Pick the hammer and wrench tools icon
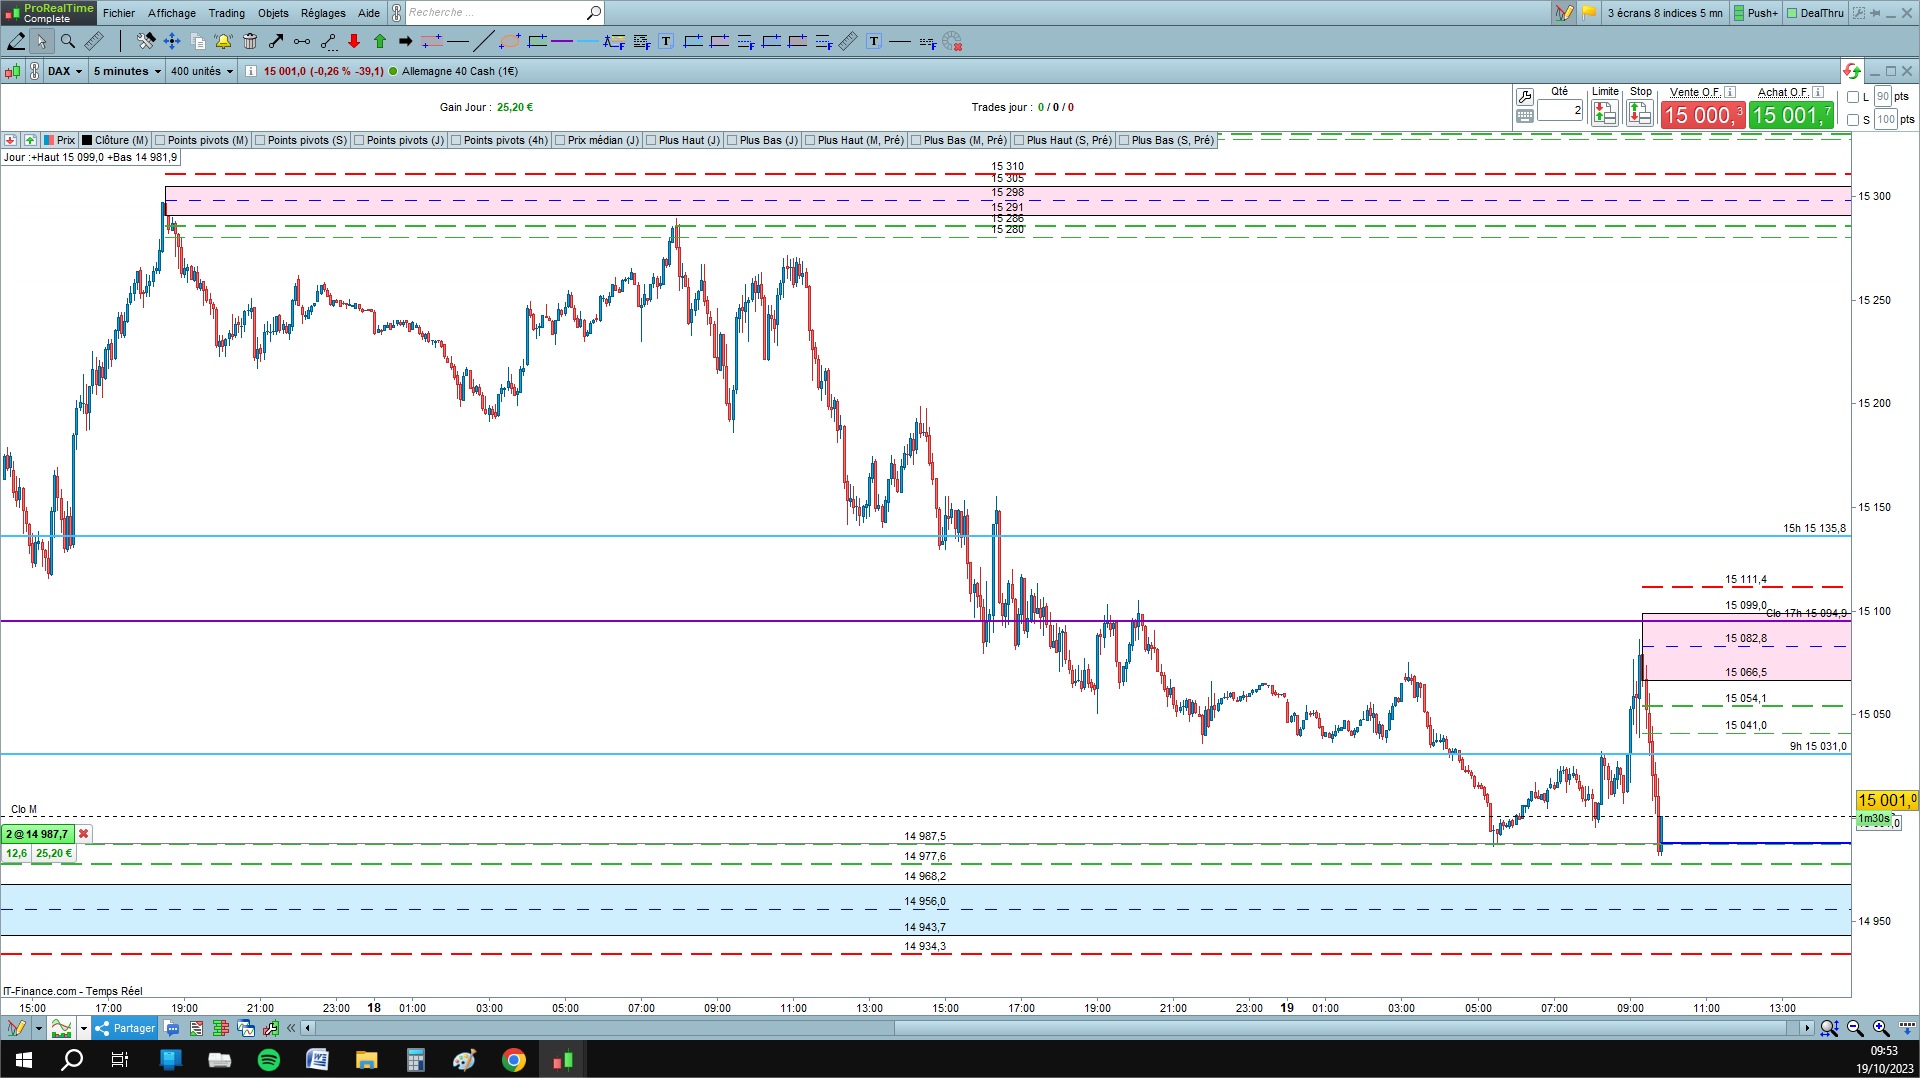 [x=146, y=41]
